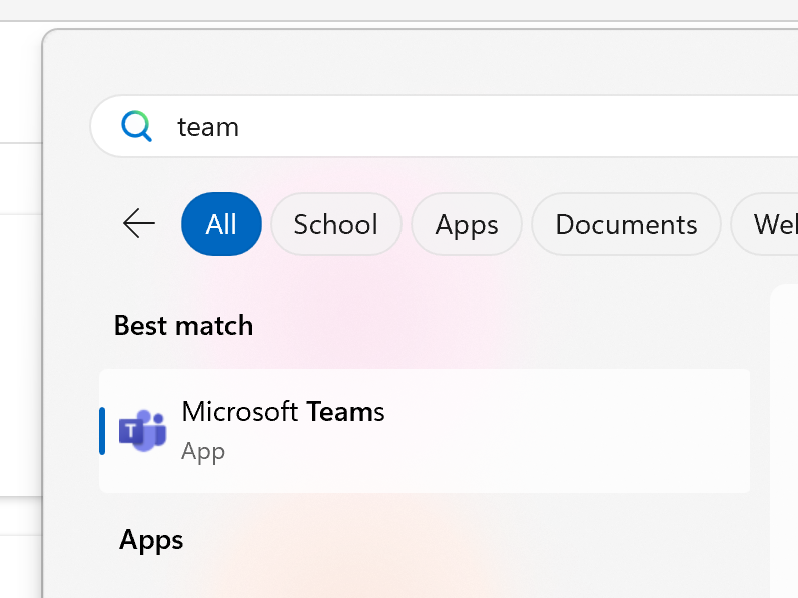Switch to the School filter tab

click(x=336, y=224)
